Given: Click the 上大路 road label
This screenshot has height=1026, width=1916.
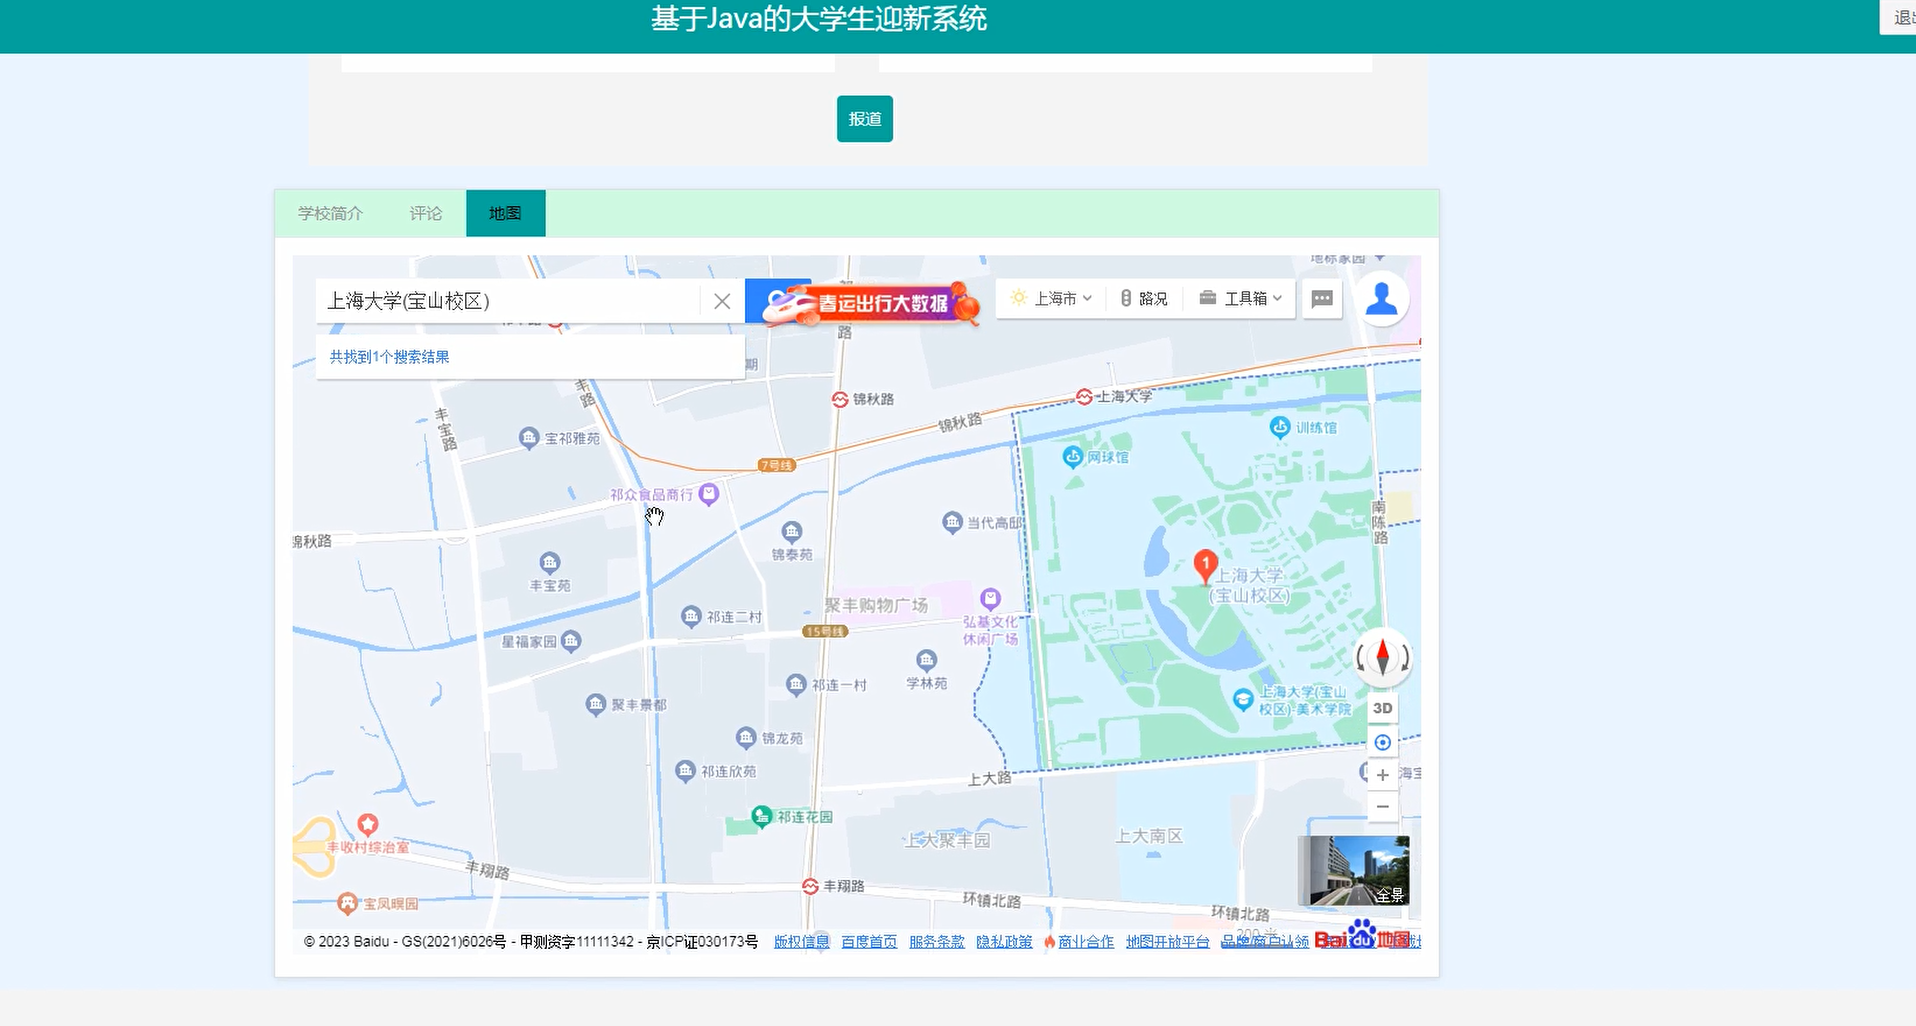Looking at the screenshot, I should (x=990, y=778).
